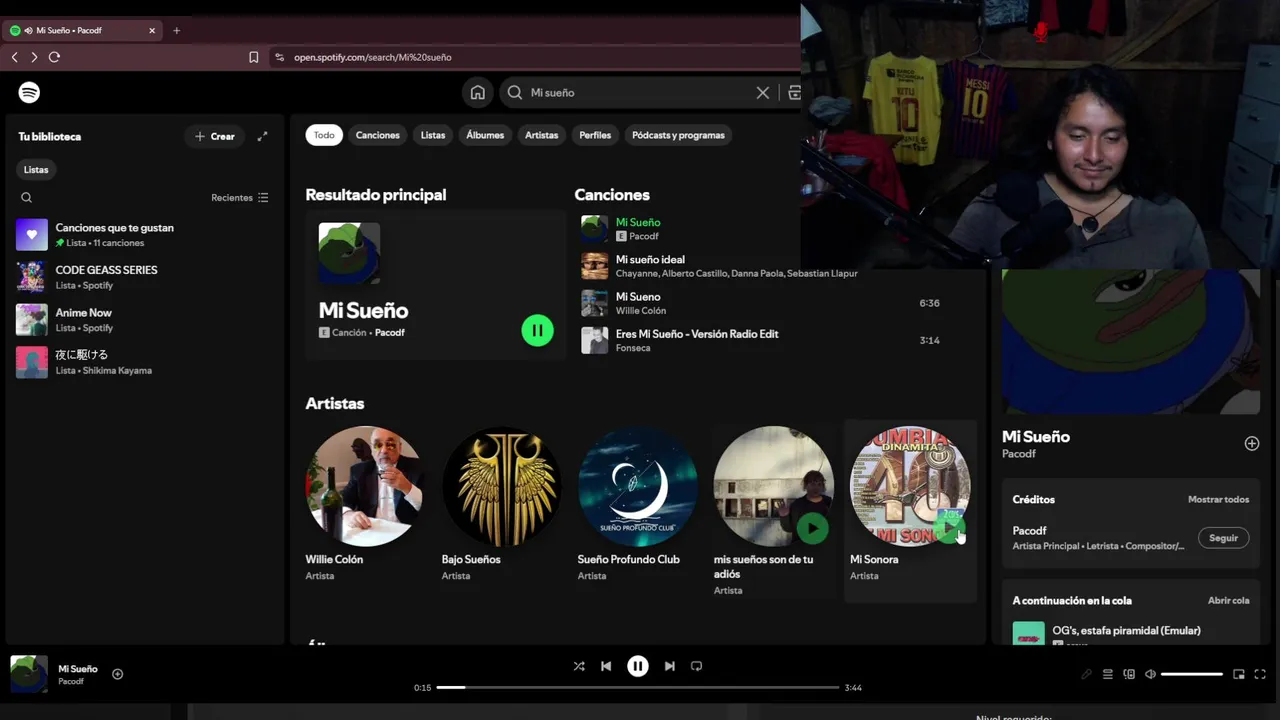Add Mi Sueño to library in side panel

(x=1251, y=443)
